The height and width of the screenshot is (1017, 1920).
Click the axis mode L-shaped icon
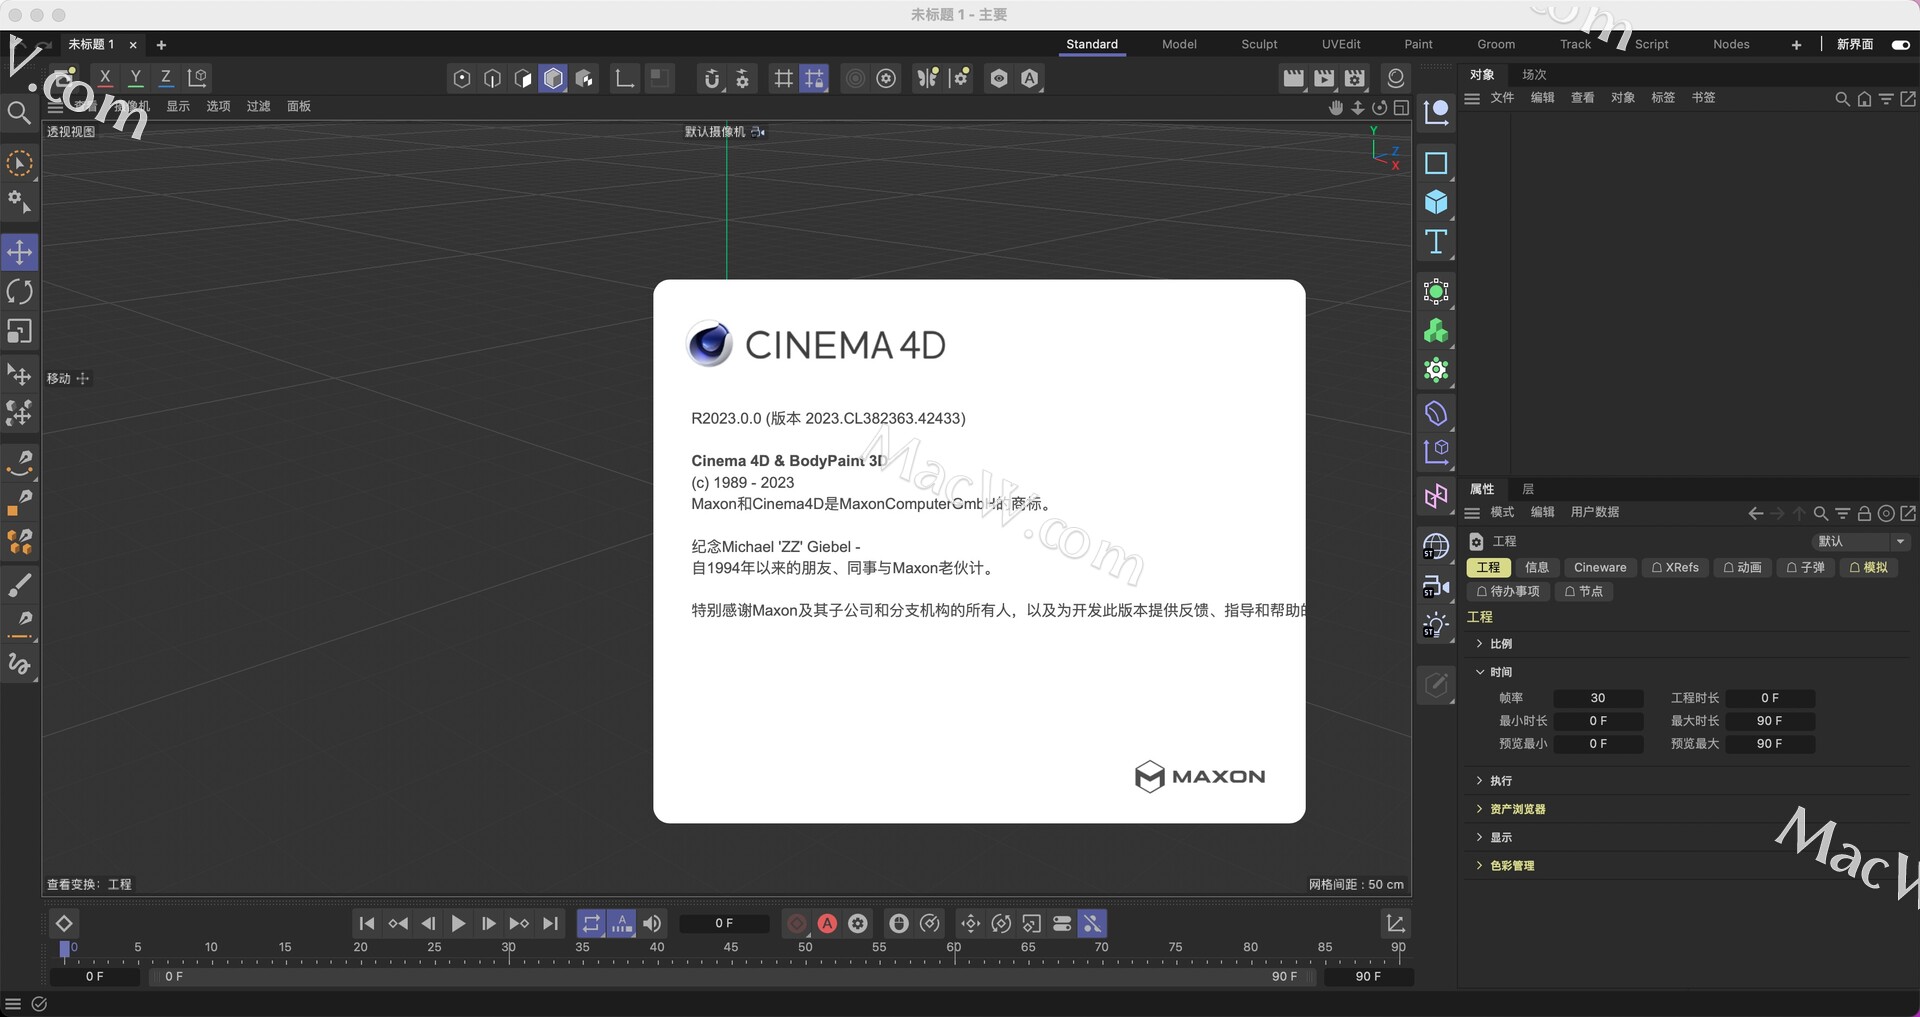pos(625,78)
